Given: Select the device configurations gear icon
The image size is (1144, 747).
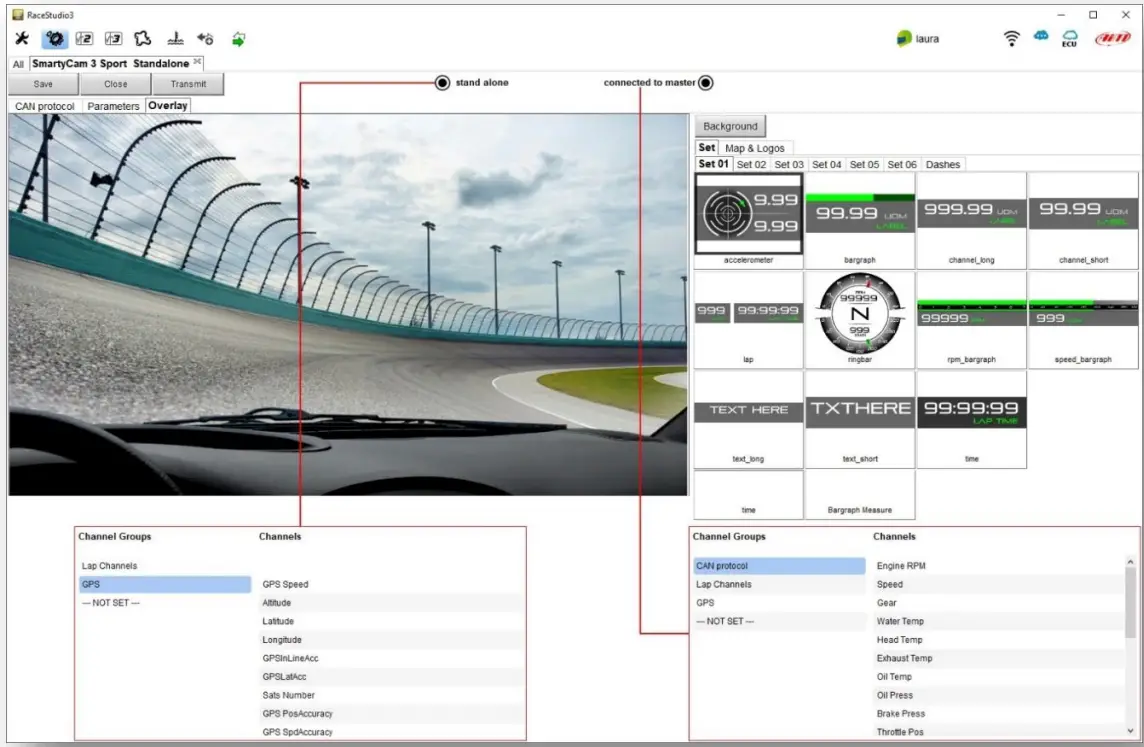Looking at the screenshot, I should 55,39.
